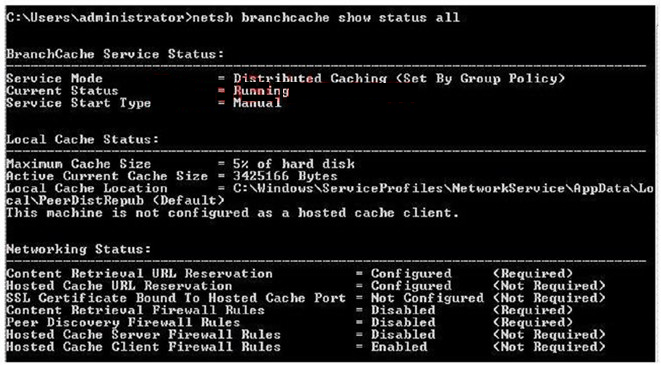Image resolution: width=661 pixels, height=365 pixels.
Task: Click Peer Discovery Firewall Rules label
Action: click(x=123, y=323)
